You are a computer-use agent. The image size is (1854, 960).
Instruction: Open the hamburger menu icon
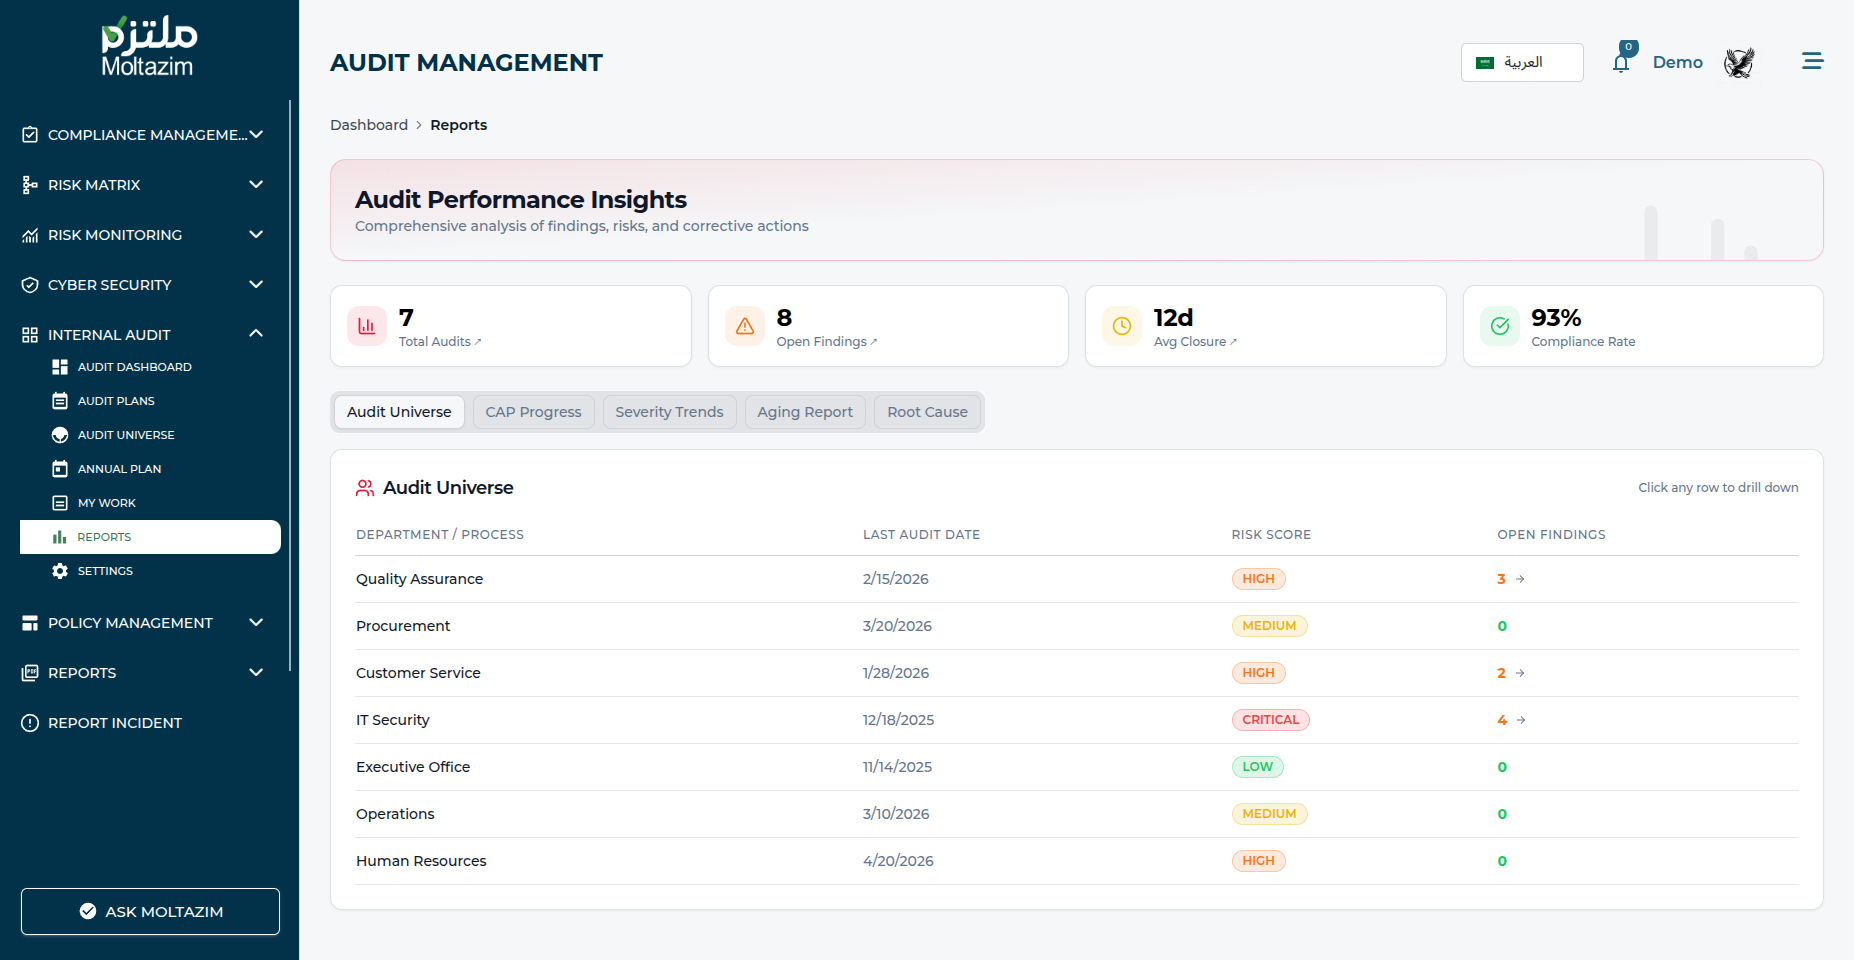(x=1812, y=62)
